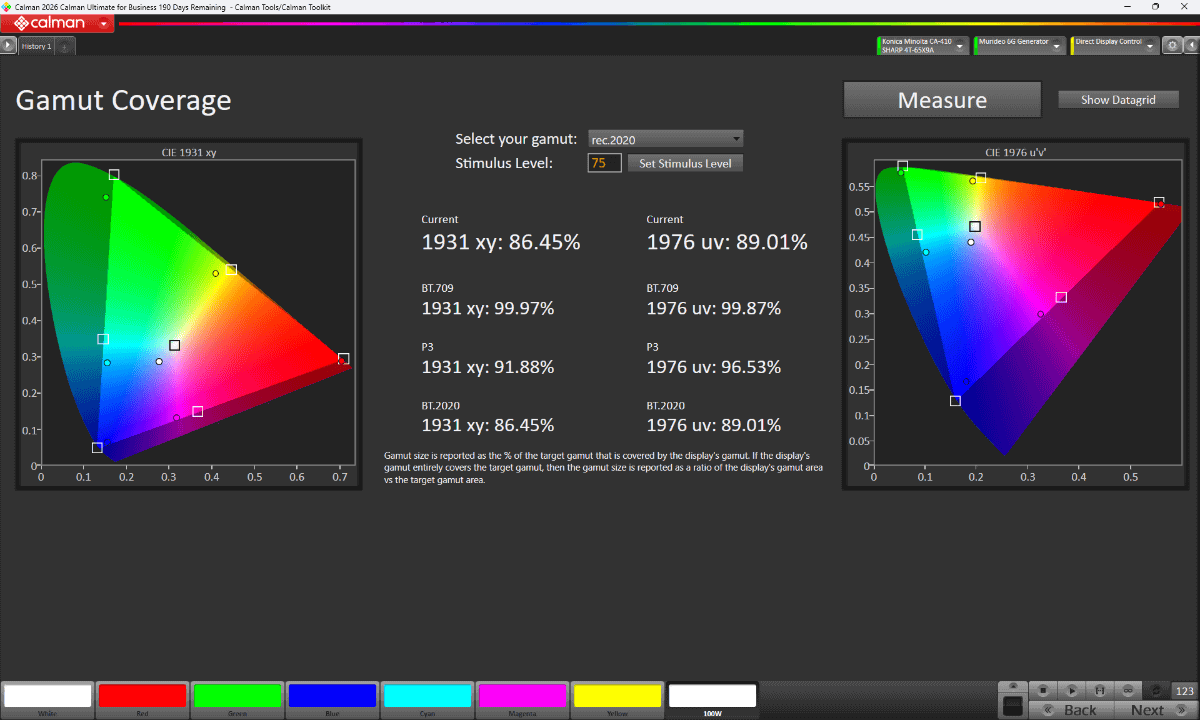Add a new history tab
1200x720 pixels.
pos(65,46)
